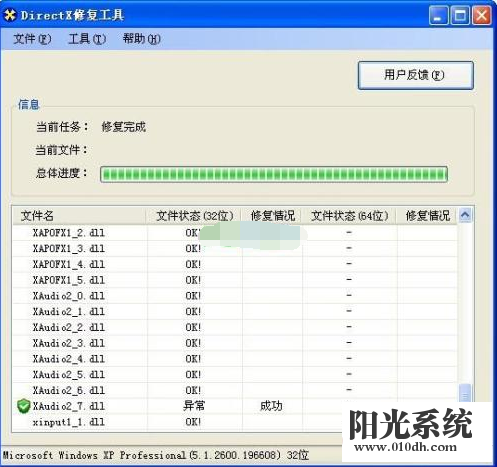Click the 文件状态(32位) column header
Screen dimensions: 497x467
194,216
